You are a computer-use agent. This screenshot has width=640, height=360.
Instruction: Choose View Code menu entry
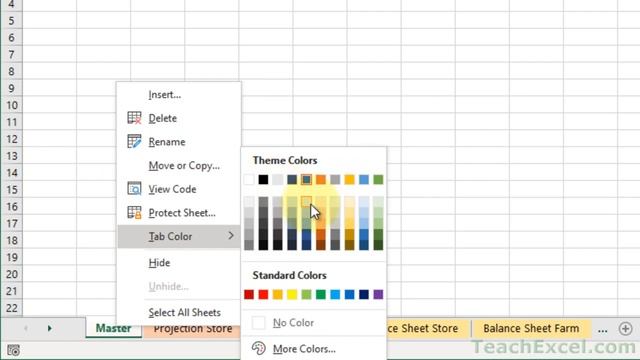click(x=172, y=189)
